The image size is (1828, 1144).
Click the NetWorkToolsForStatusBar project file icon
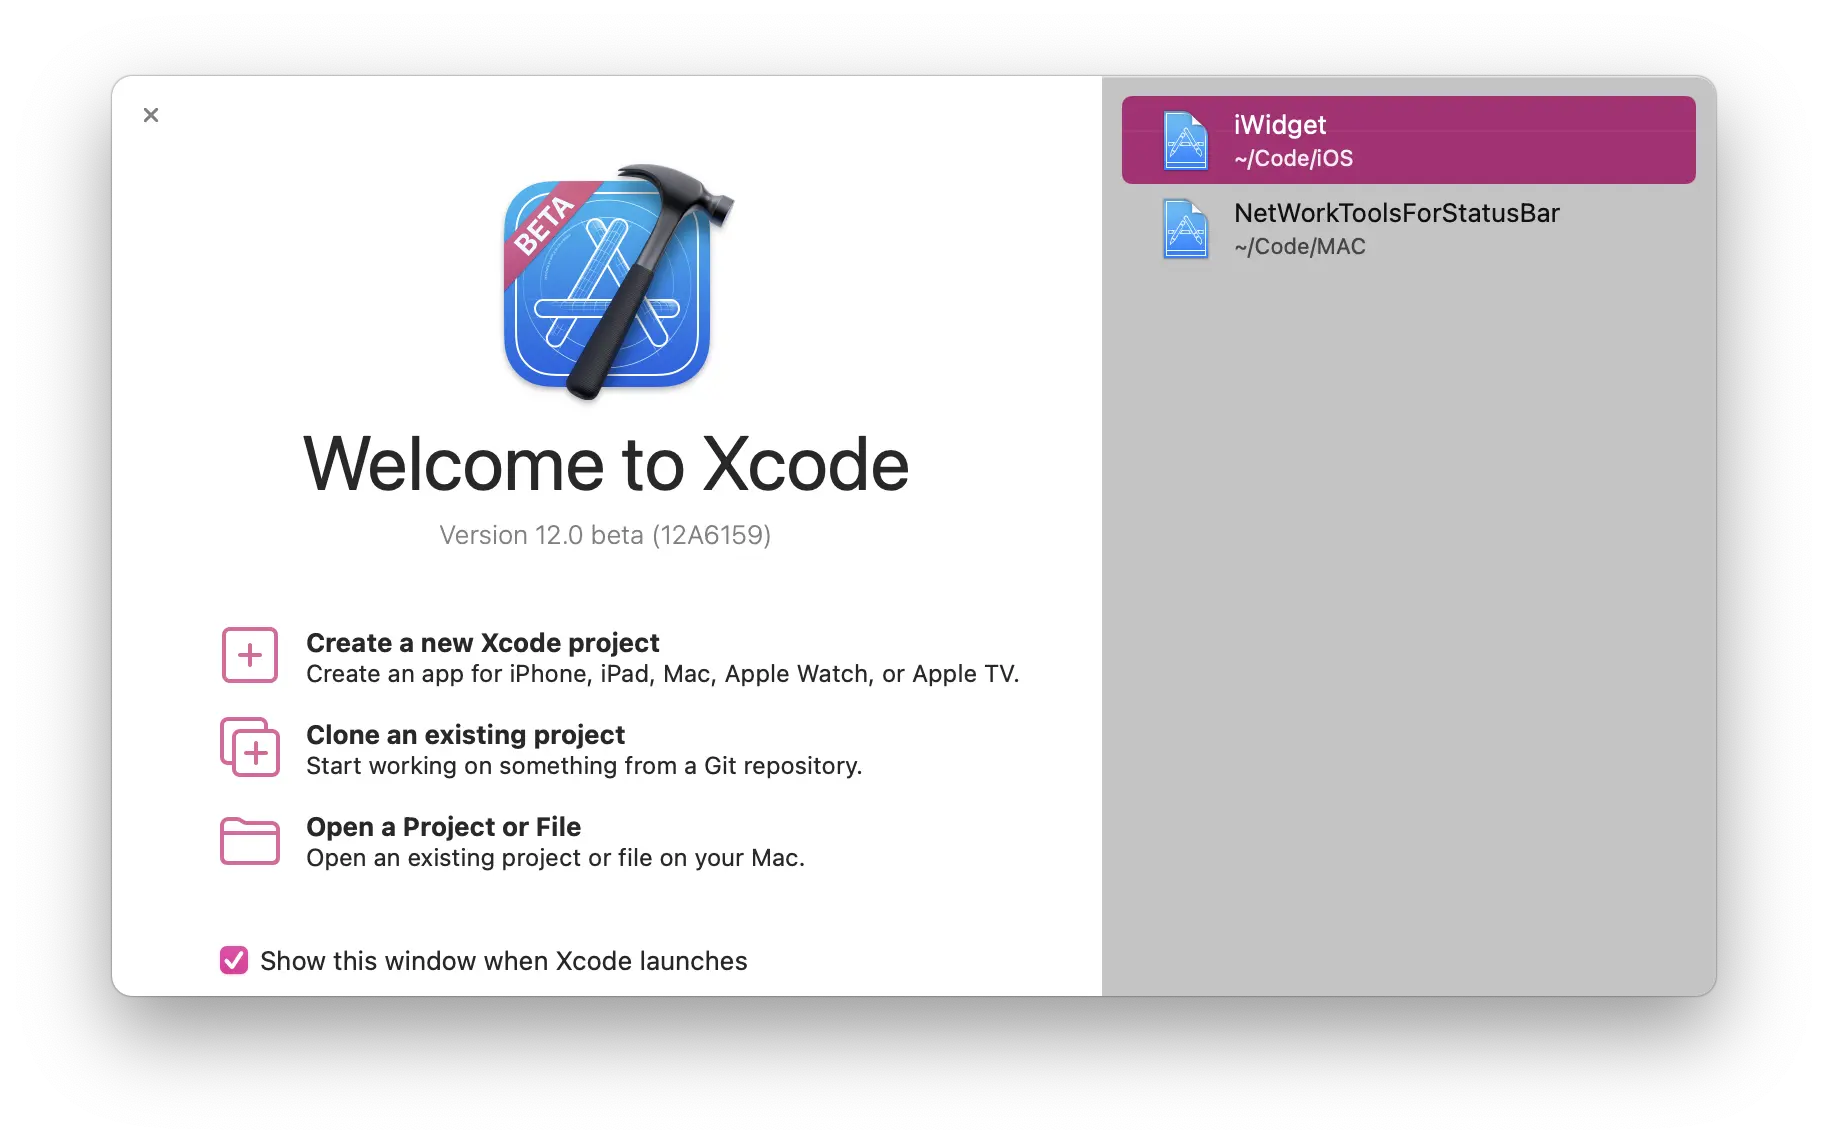(x=1186, y=228)
